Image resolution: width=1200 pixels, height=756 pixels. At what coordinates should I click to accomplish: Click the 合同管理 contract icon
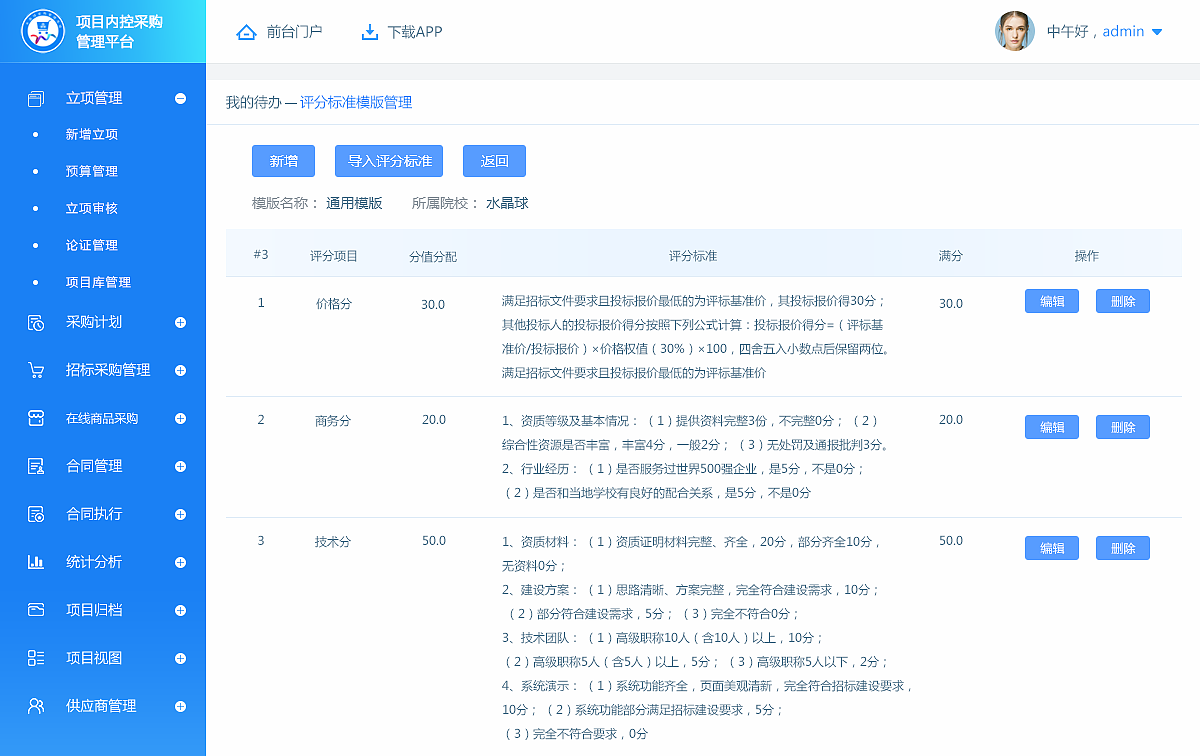35,466
